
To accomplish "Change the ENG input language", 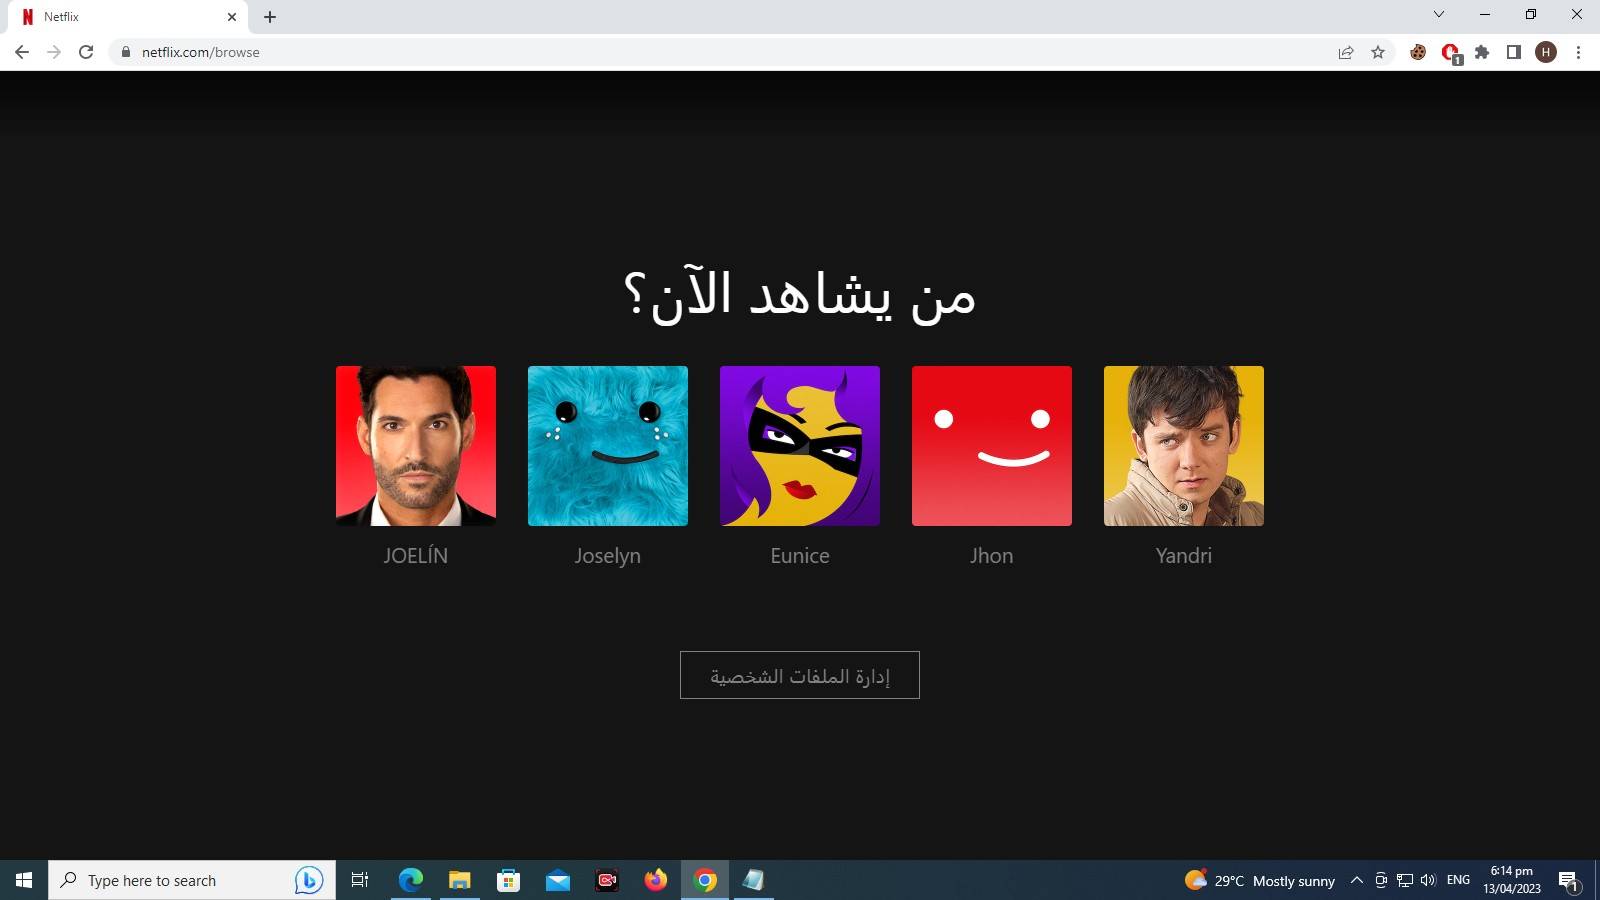I will click(1458, 880).
